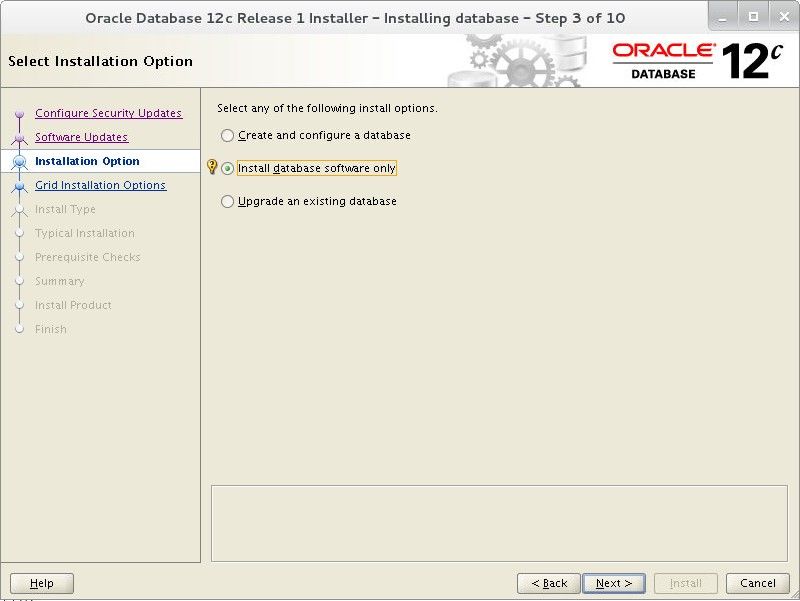Open Grid Installation Options step link

(101, 185)
